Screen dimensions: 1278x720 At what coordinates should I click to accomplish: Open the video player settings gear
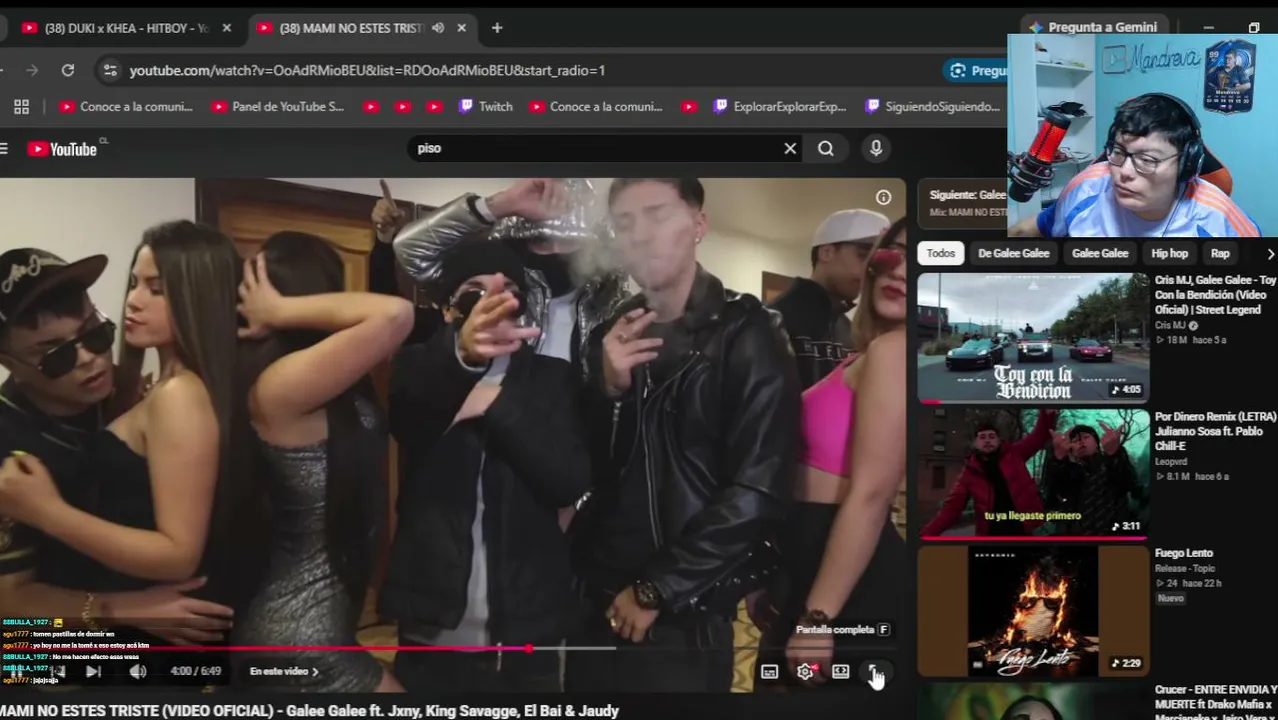(805, 671)
